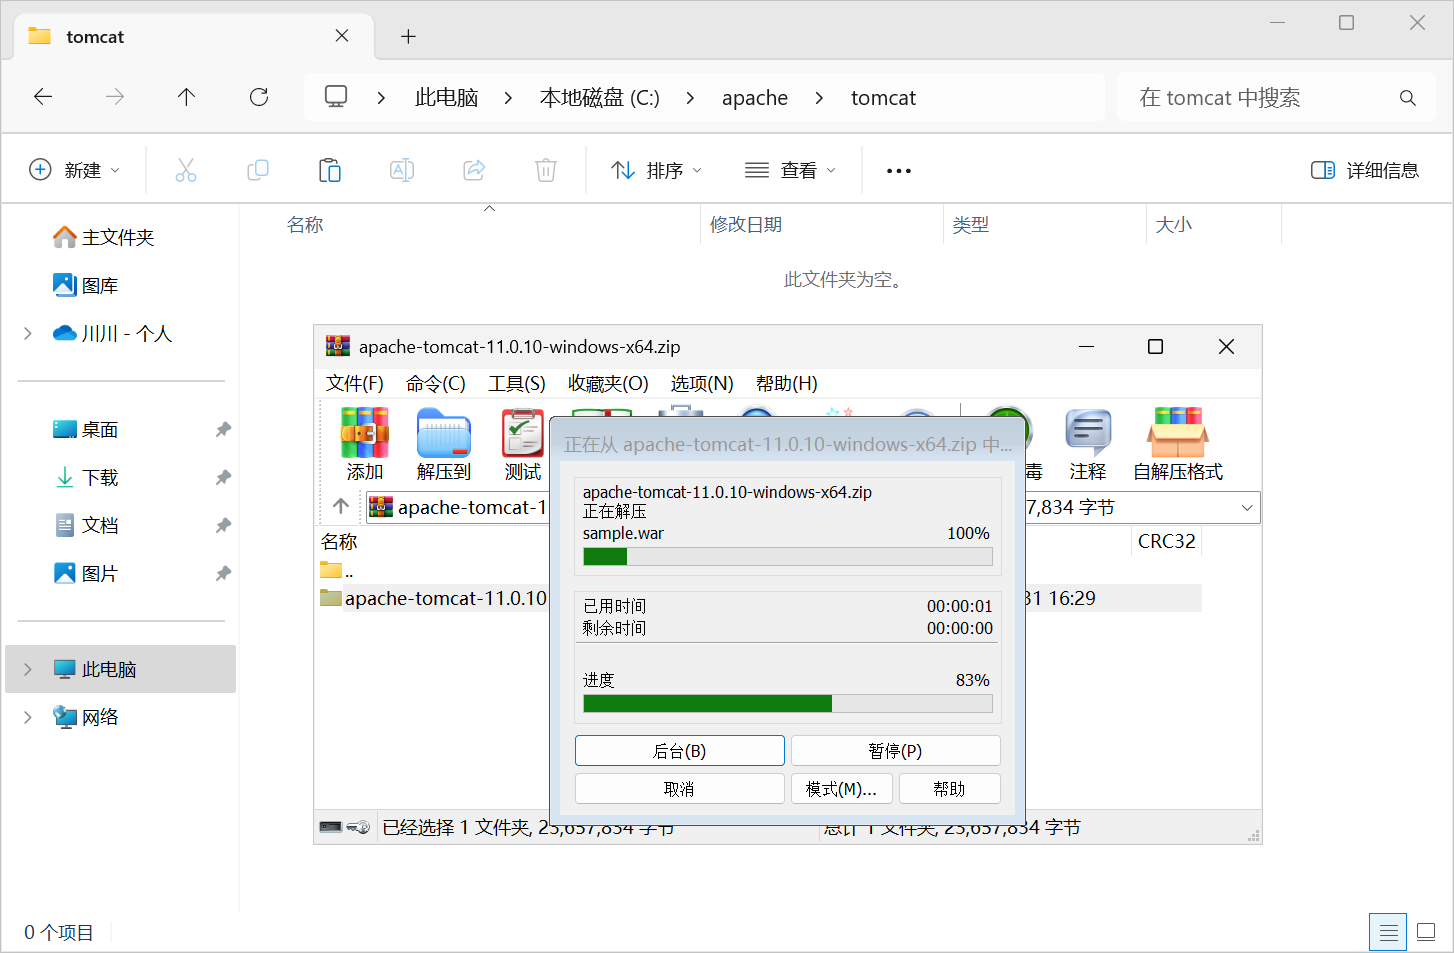Click the Explorer back arrow
Image resolution: width=1454 pixels, height=953 pixels.
click(43, 97)
